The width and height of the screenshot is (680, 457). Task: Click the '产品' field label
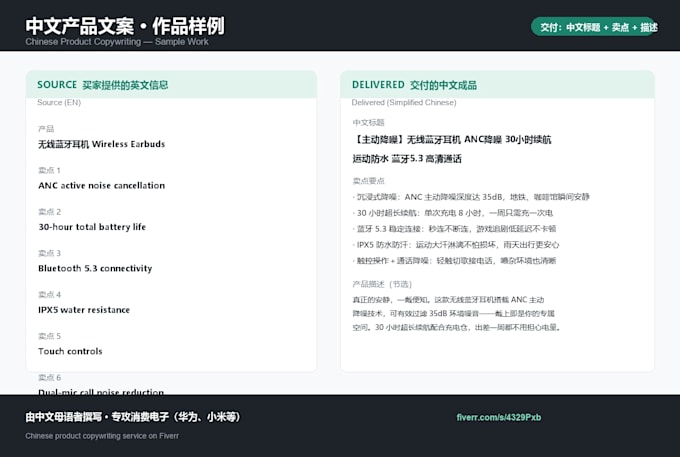46,128
